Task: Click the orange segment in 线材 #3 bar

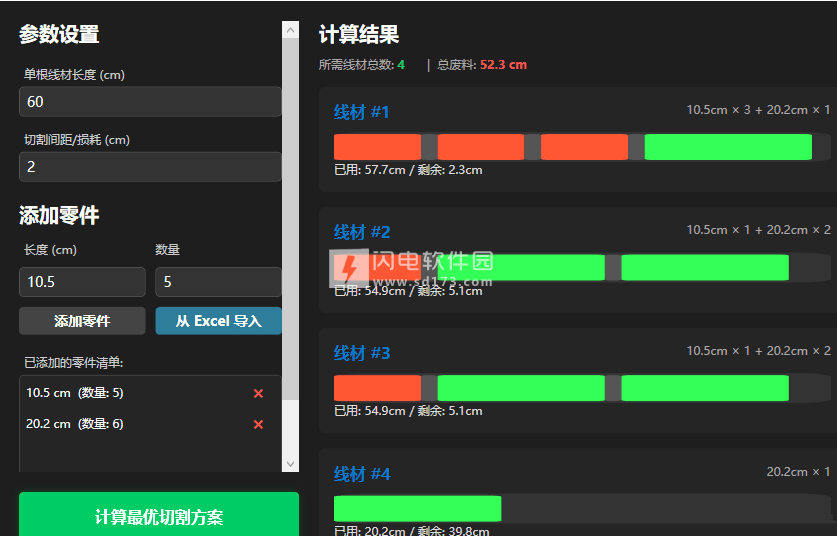Action: point(377,388)
